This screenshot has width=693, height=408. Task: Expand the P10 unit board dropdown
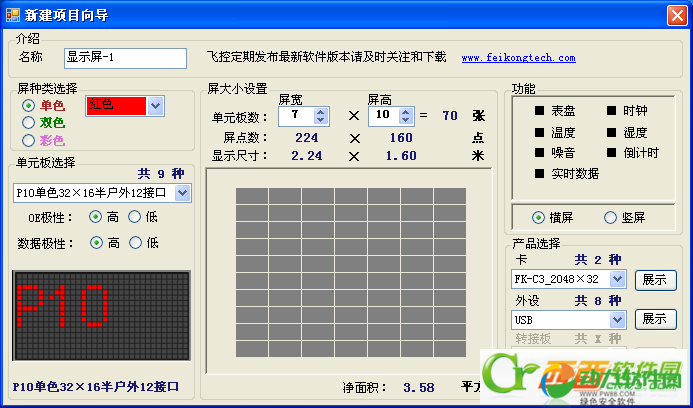click(x=181, y=192)
